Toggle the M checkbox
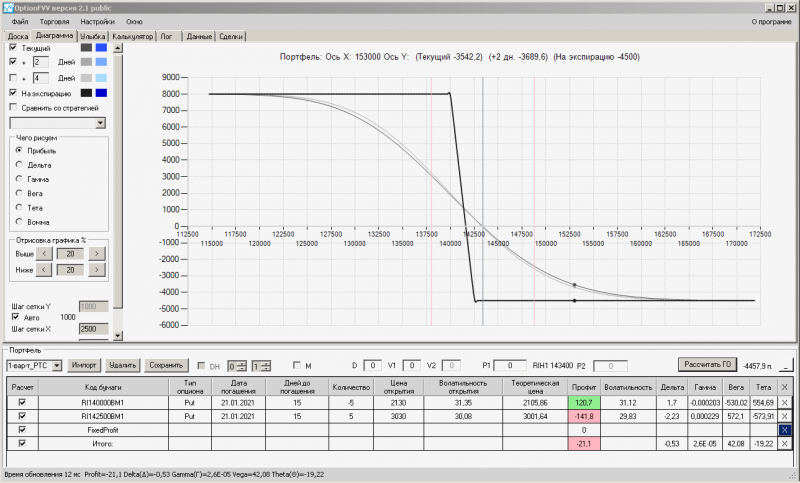800x483 pixels. click(297, 365)
